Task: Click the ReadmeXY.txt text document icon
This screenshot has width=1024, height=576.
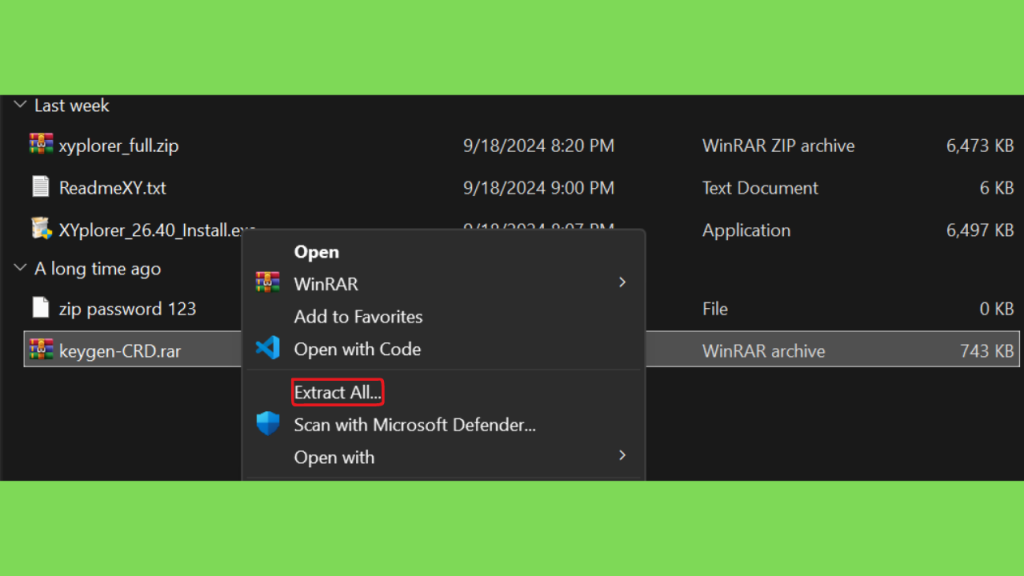Action: [40, 187]
